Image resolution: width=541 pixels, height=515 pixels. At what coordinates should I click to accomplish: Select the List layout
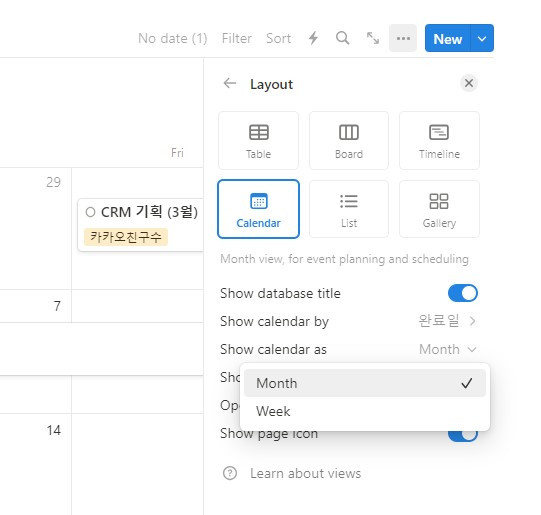(x=349, y=209)
